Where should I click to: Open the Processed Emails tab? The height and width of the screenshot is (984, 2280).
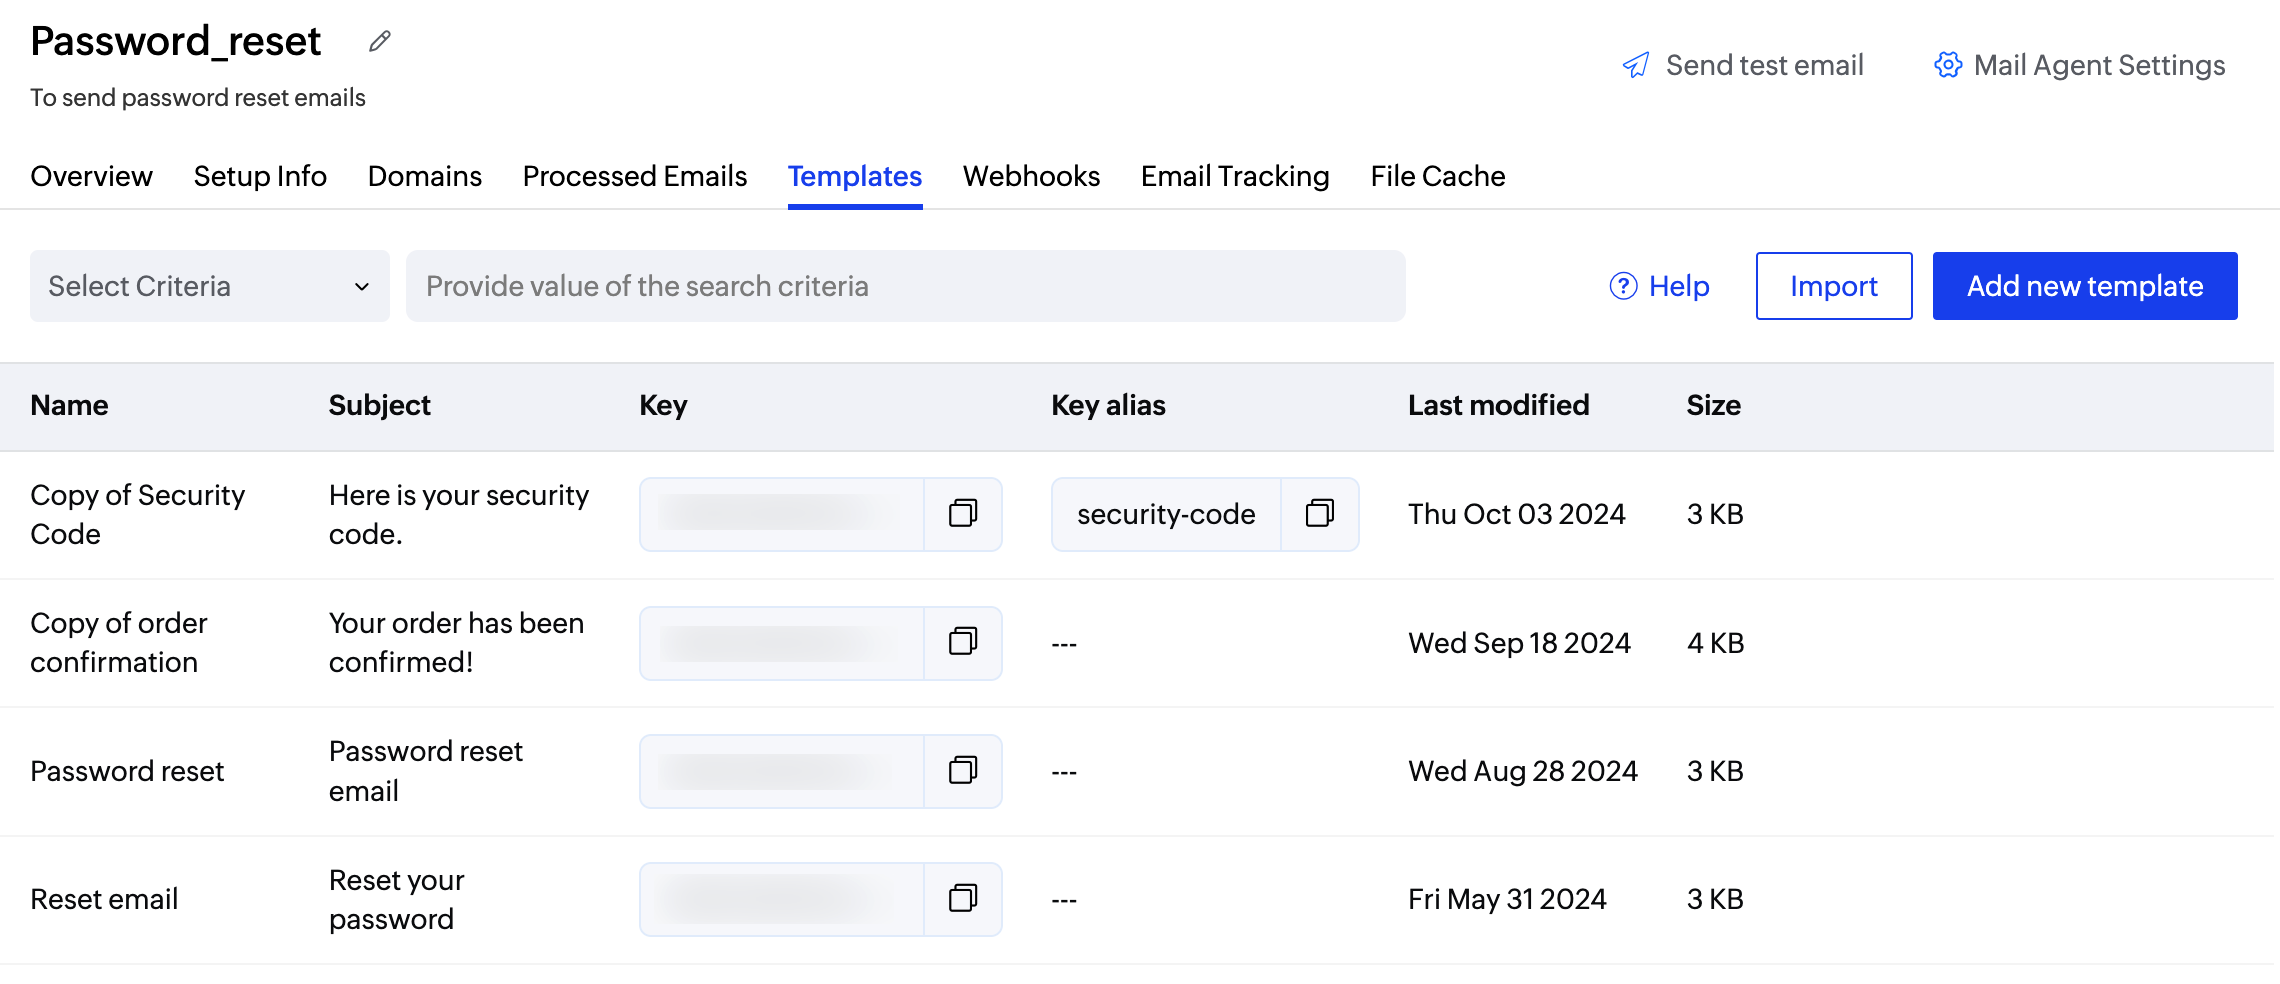pyautogui.click(x=634, y=176)
